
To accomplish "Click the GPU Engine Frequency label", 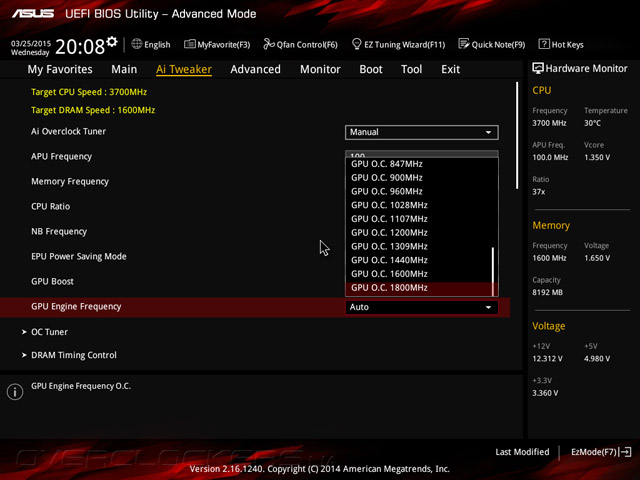I will 76,307.
